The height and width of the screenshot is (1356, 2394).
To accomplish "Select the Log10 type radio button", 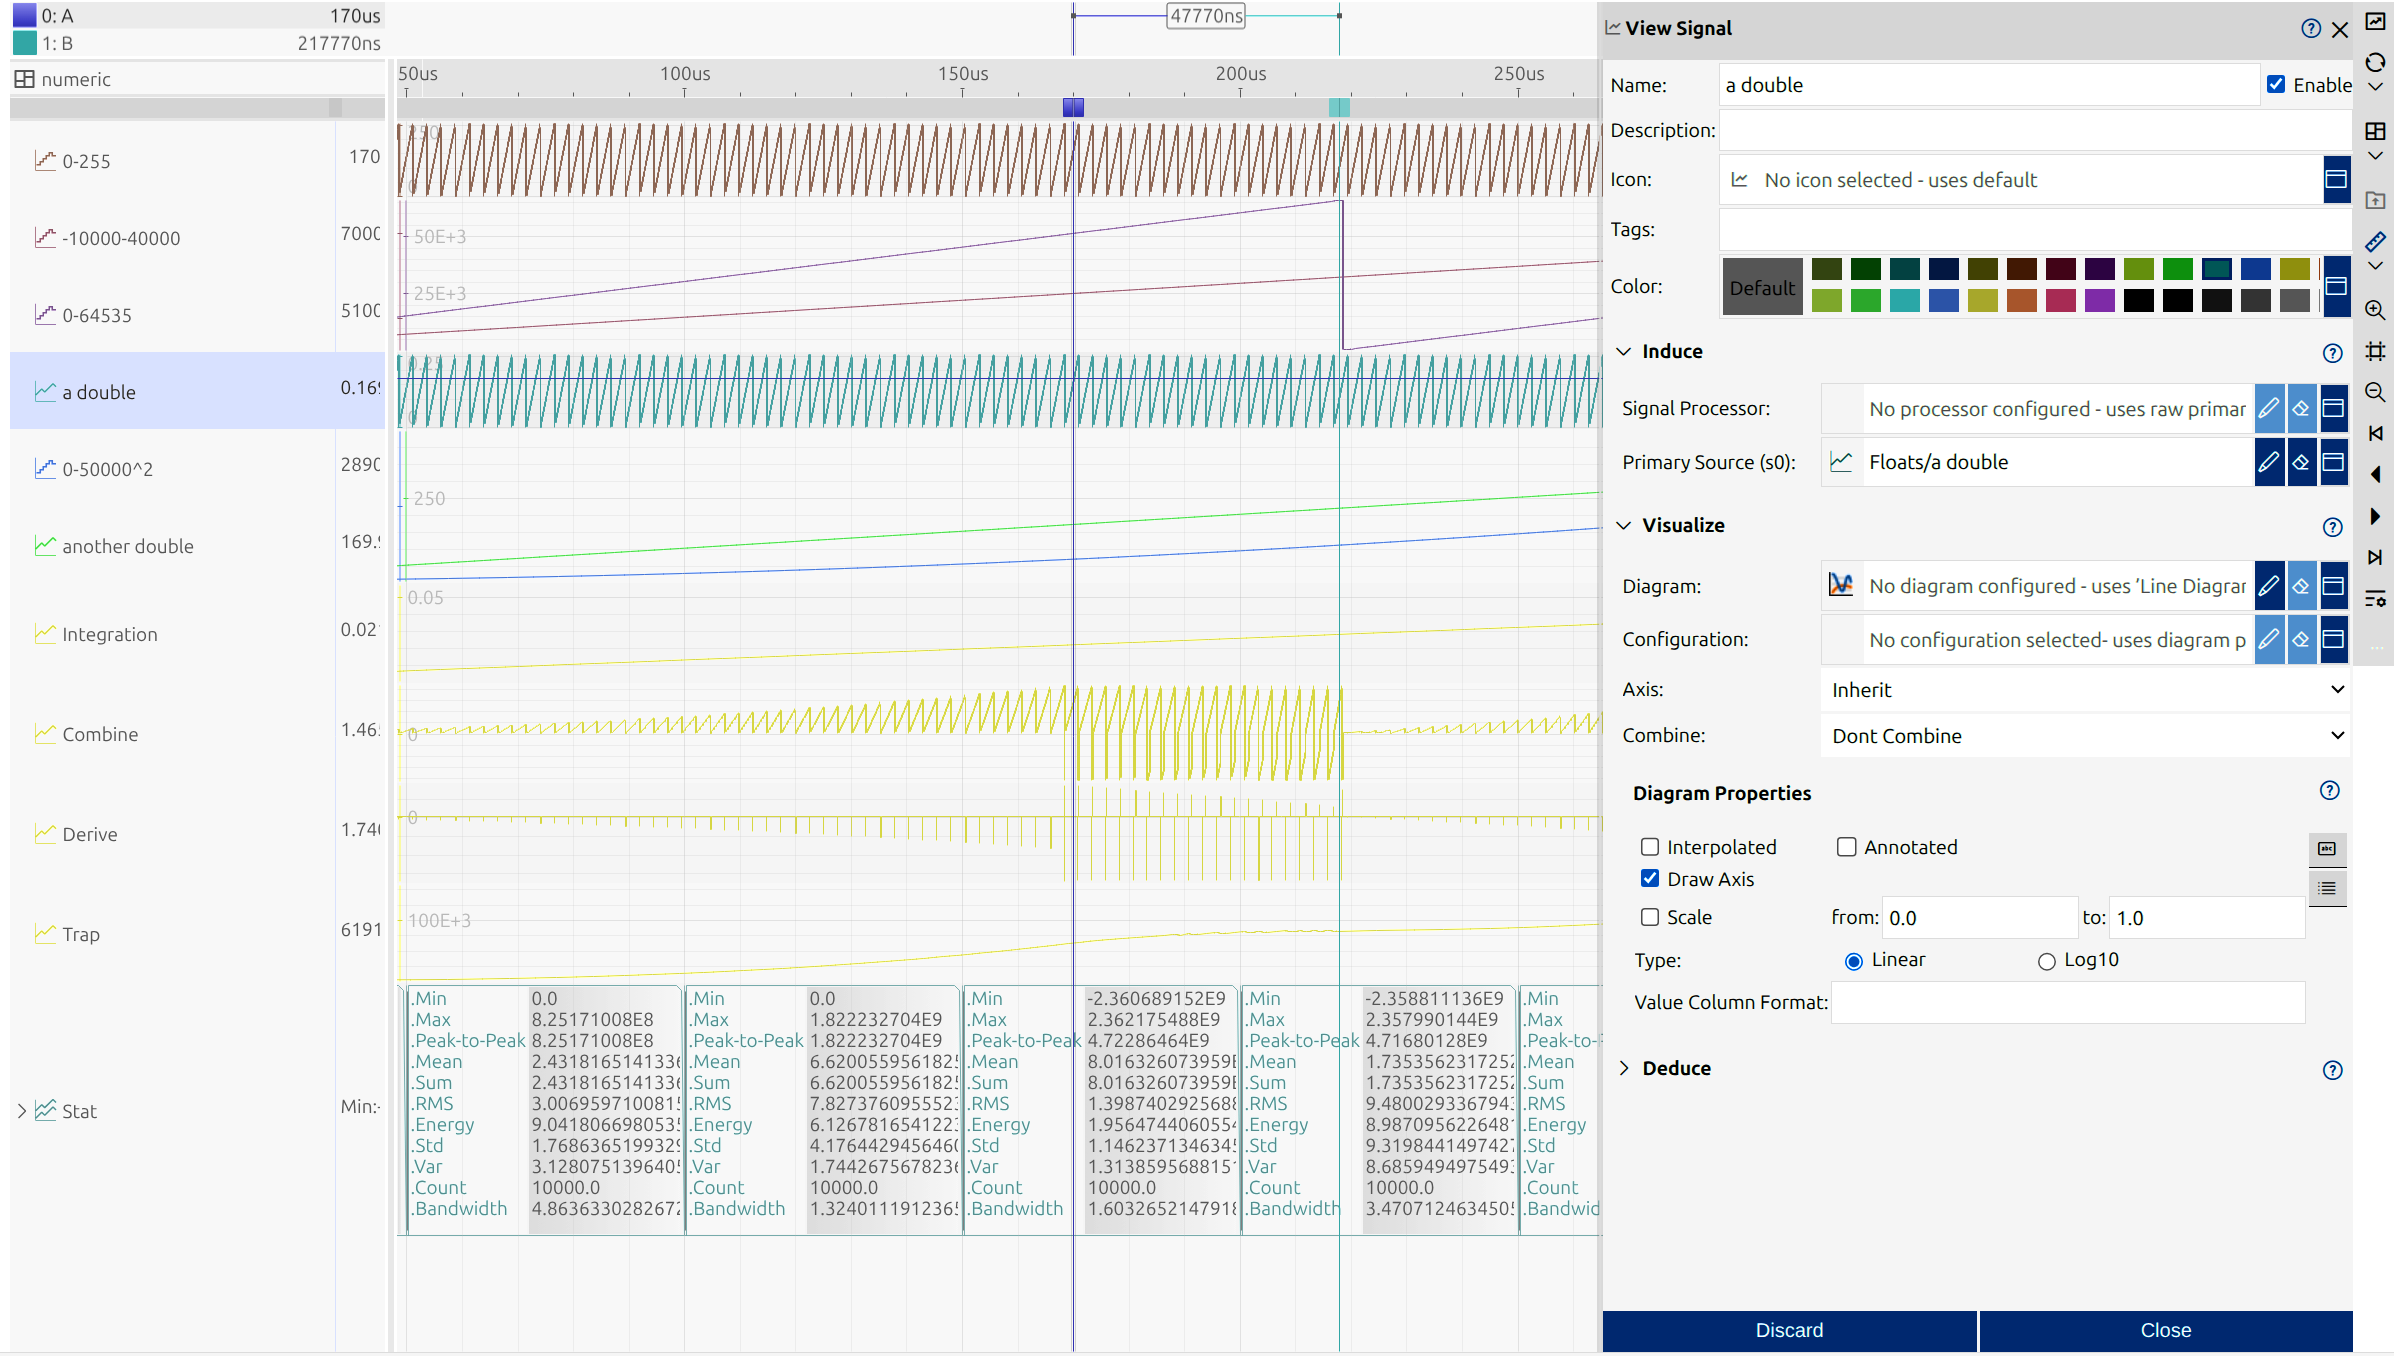I will [x=2046, y=961].
